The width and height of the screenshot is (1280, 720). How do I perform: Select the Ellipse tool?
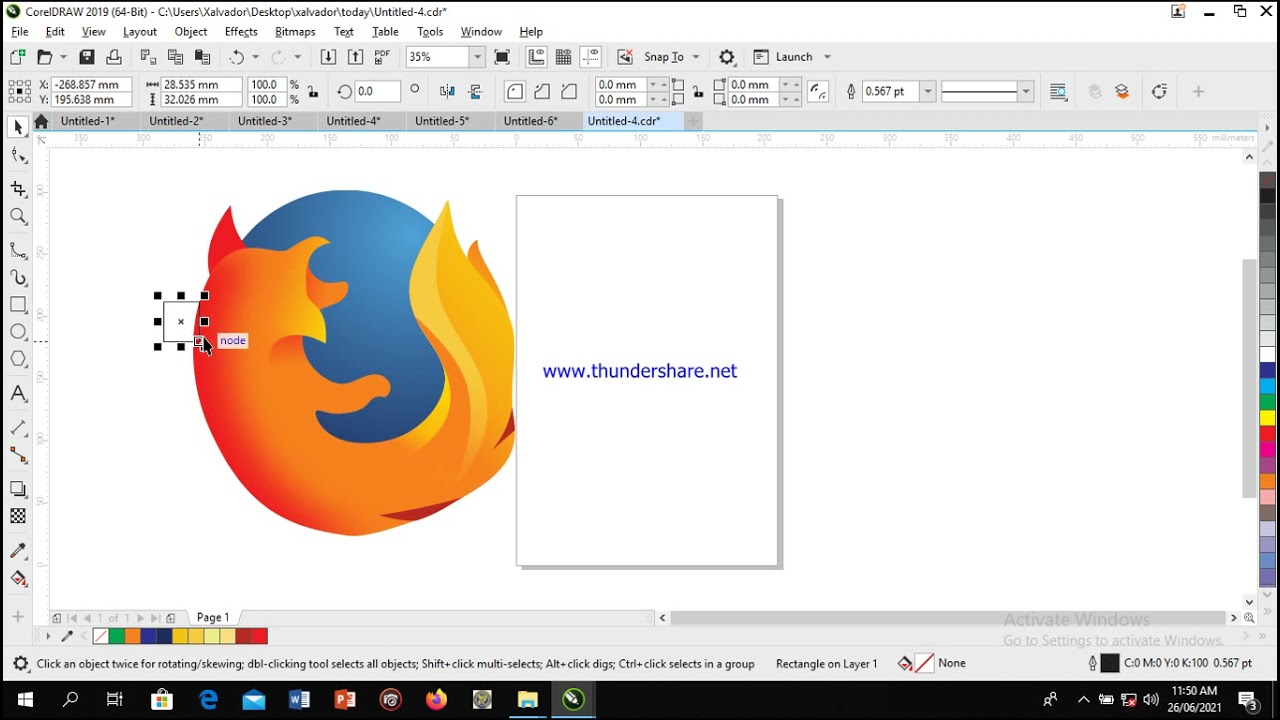(18, 331)
